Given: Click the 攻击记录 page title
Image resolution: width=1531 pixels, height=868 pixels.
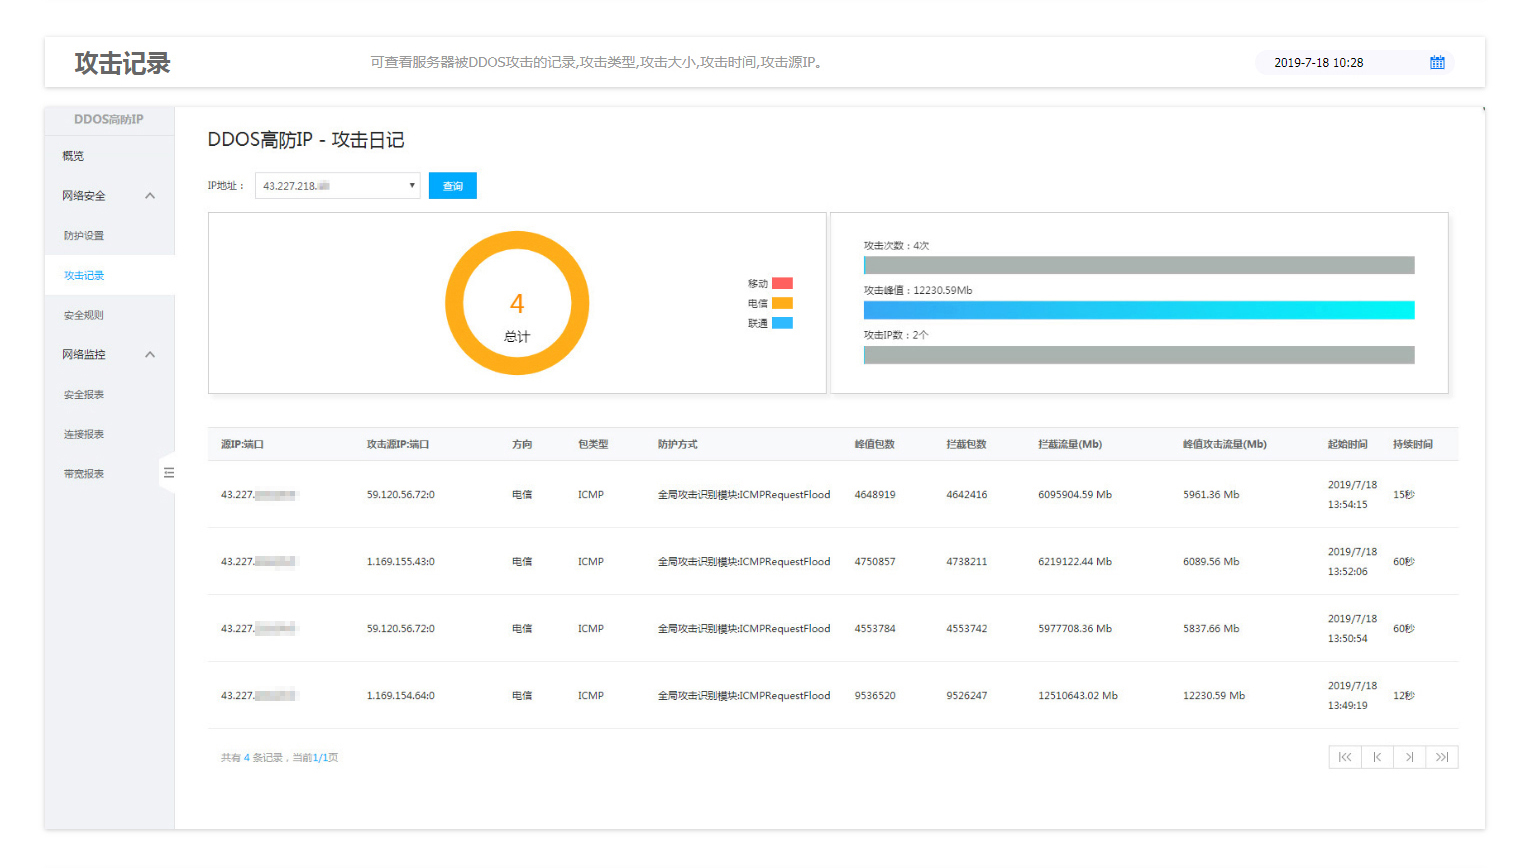Looking at the screenshot, I should [x=122, y=63].
